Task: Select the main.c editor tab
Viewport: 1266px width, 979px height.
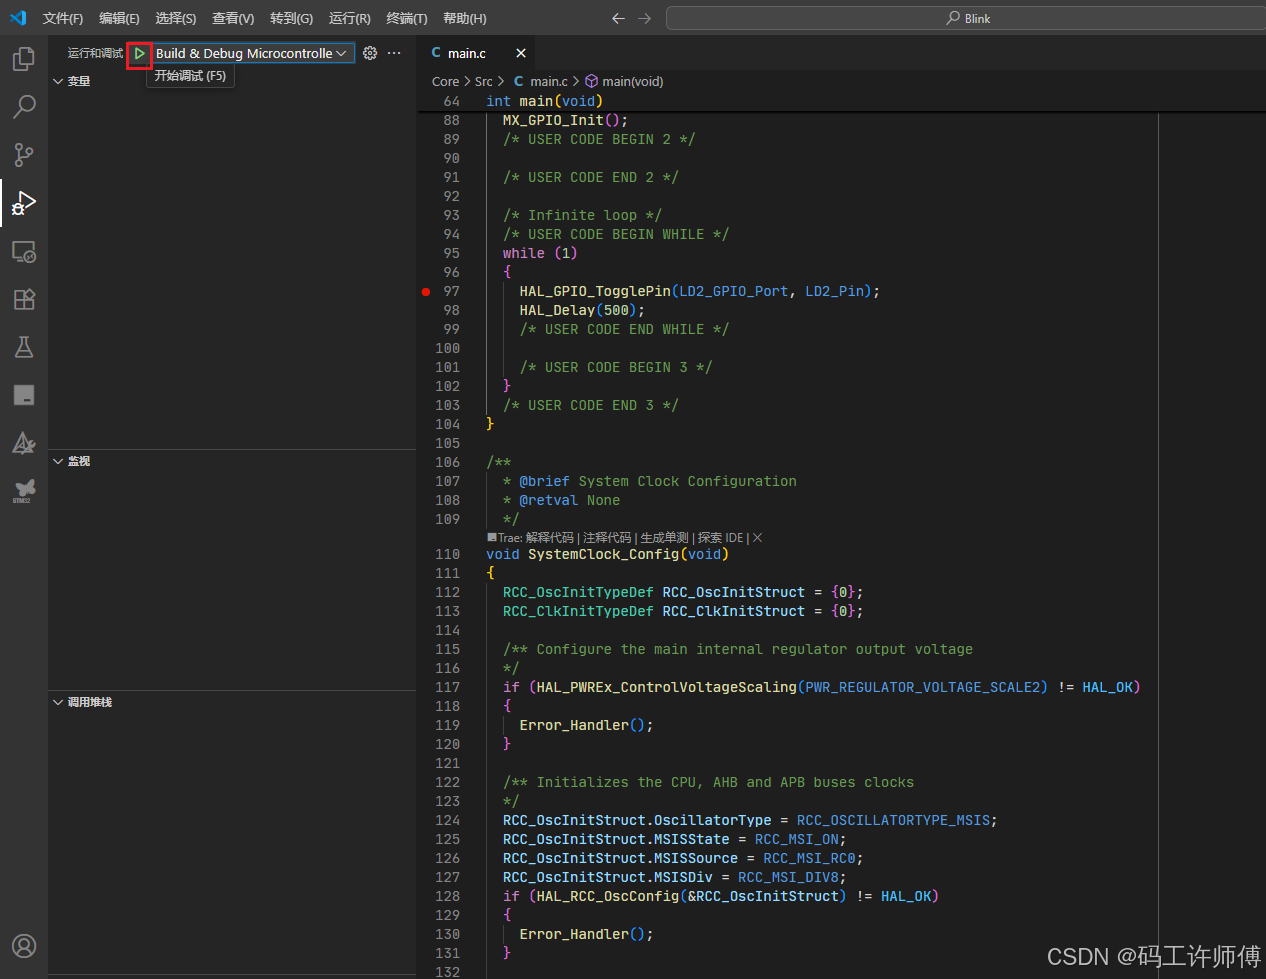Action: point(477,53)
